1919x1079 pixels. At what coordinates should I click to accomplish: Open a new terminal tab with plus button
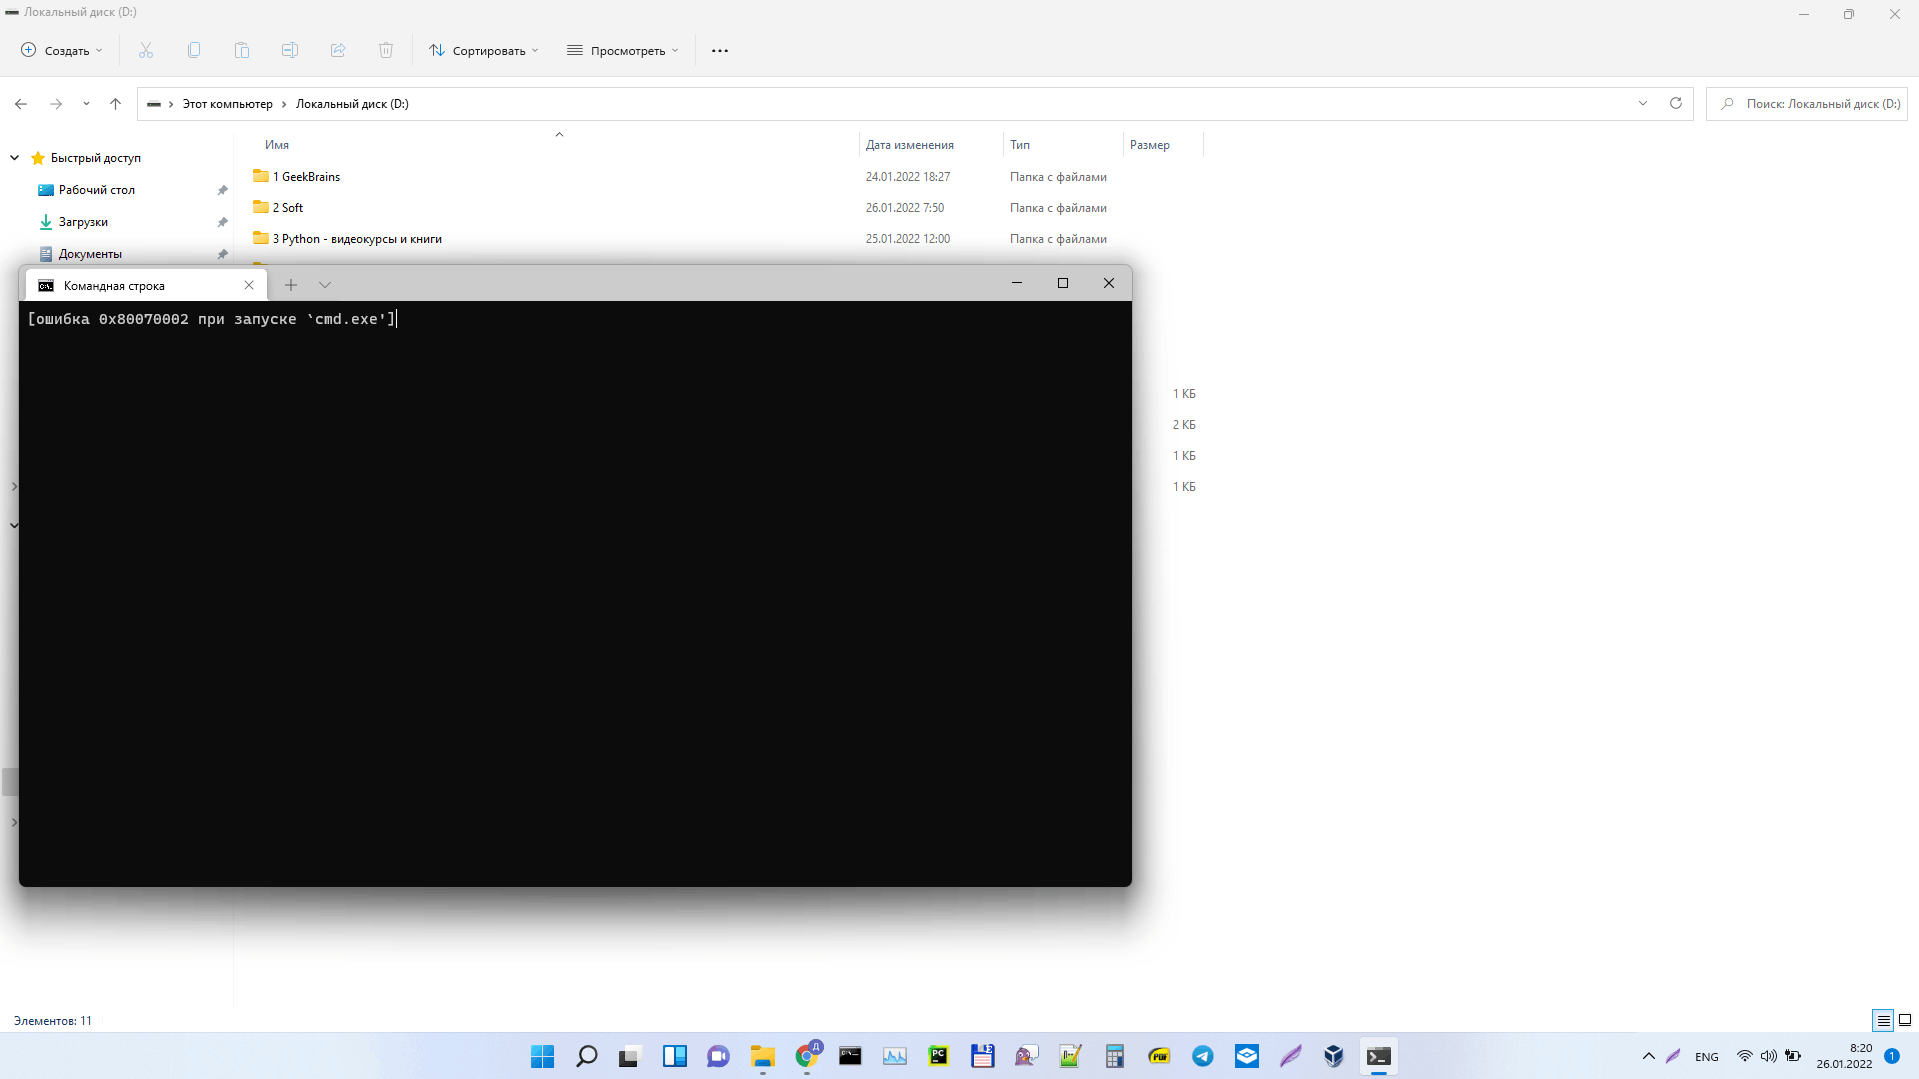tap(291, 285)
